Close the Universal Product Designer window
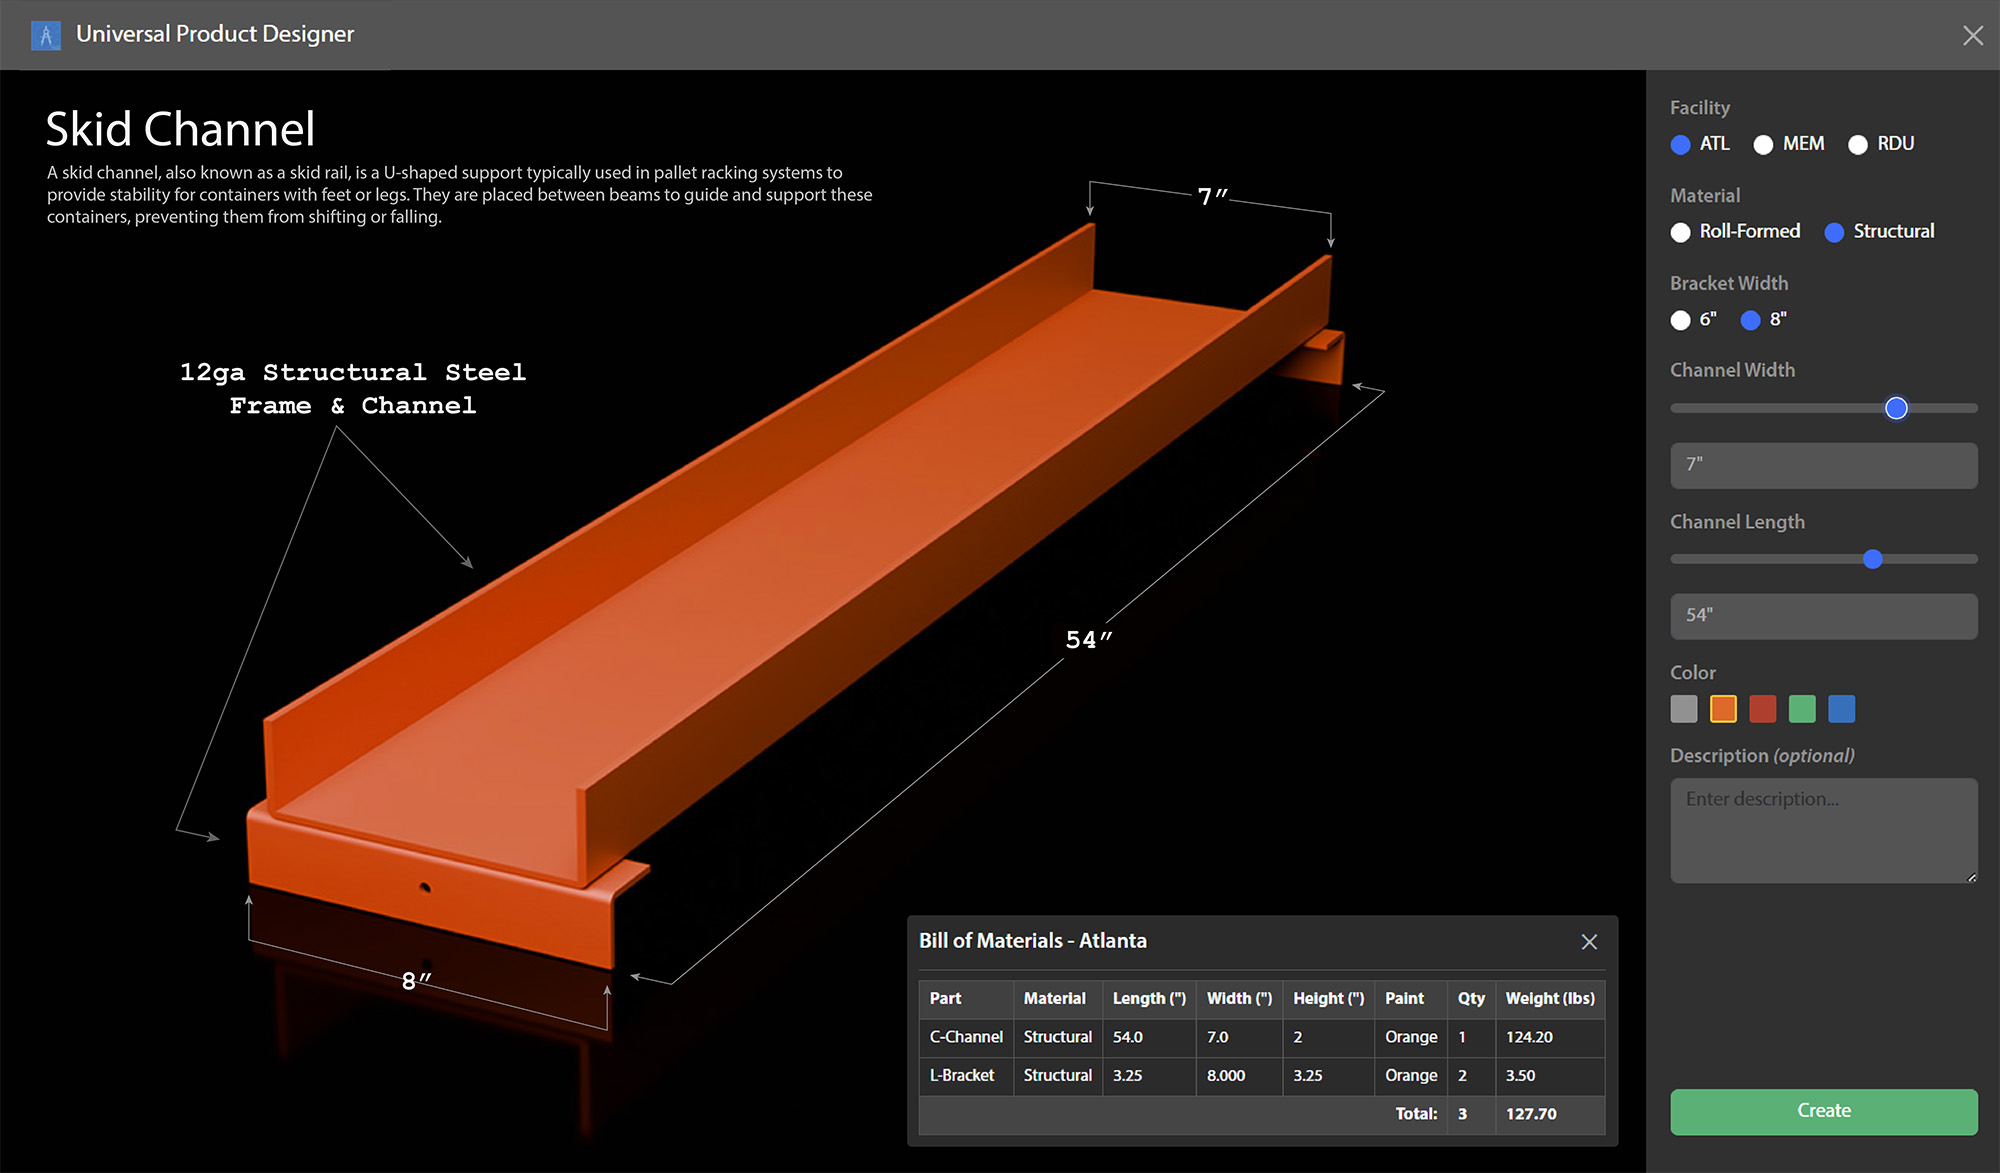 point(1972,36)
